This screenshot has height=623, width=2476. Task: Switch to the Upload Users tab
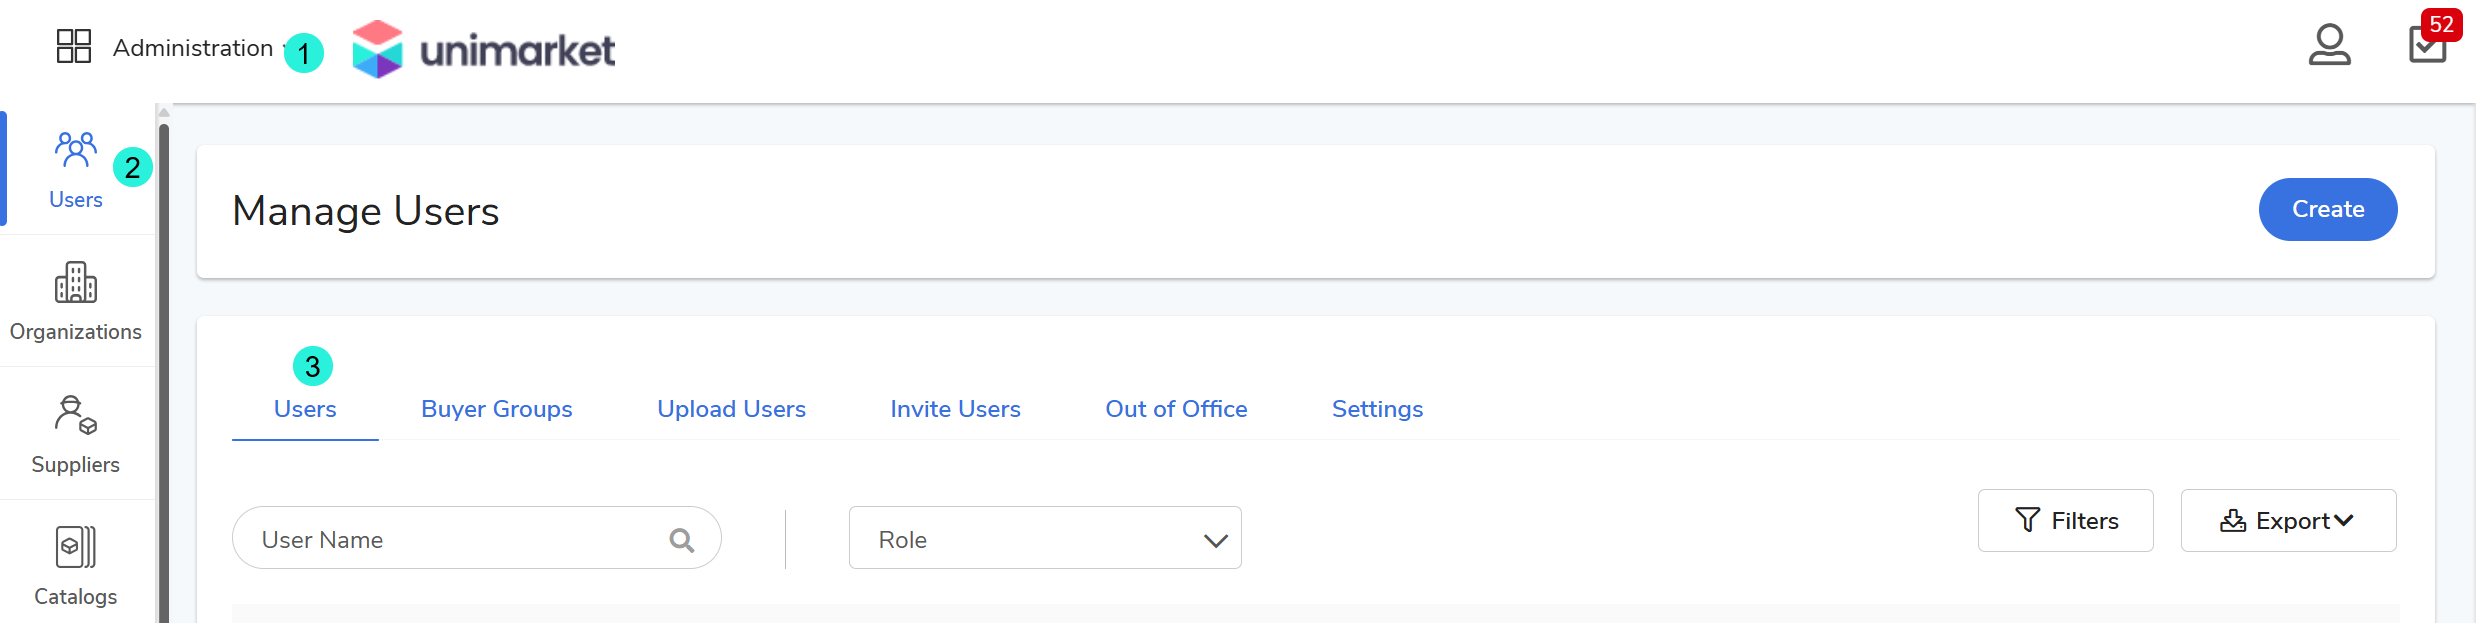[731, 409]
